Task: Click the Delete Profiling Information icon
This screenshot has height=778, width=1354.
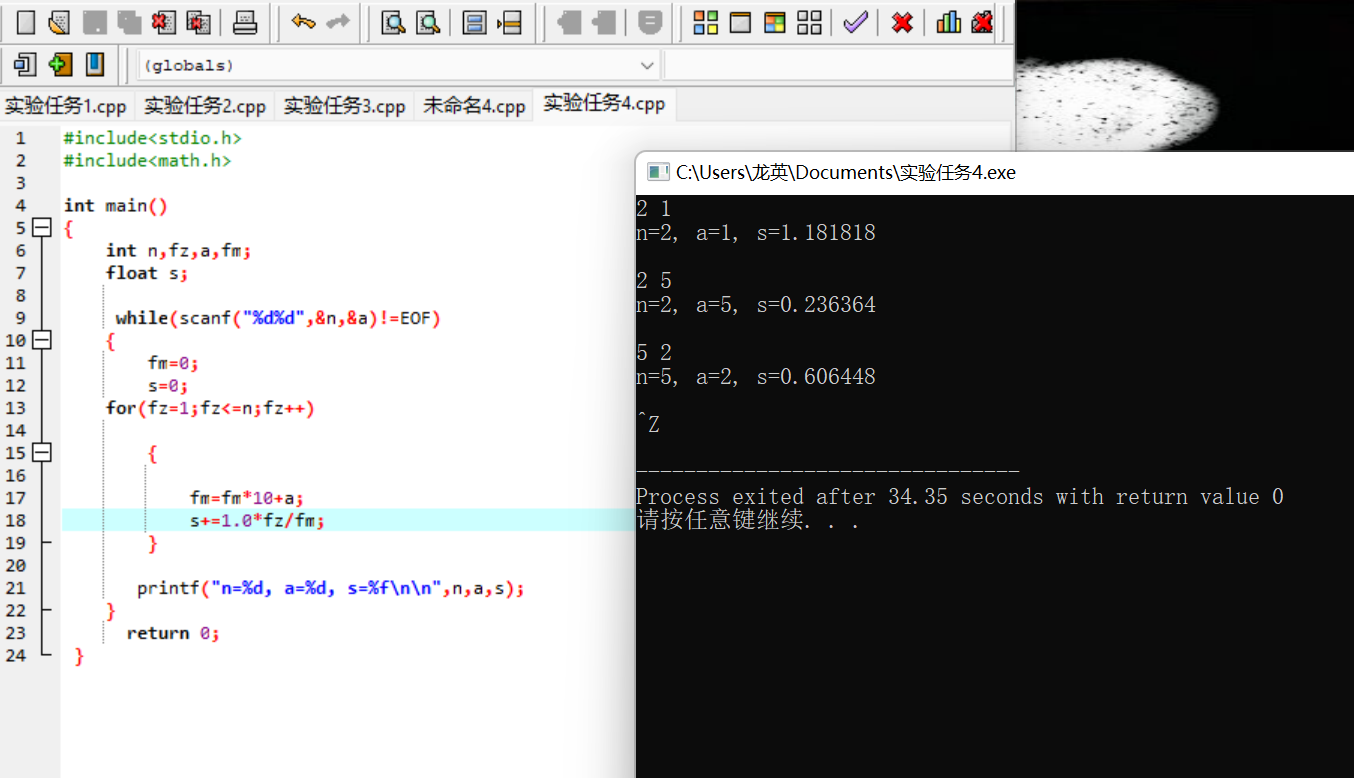Action: click(983, 22)
